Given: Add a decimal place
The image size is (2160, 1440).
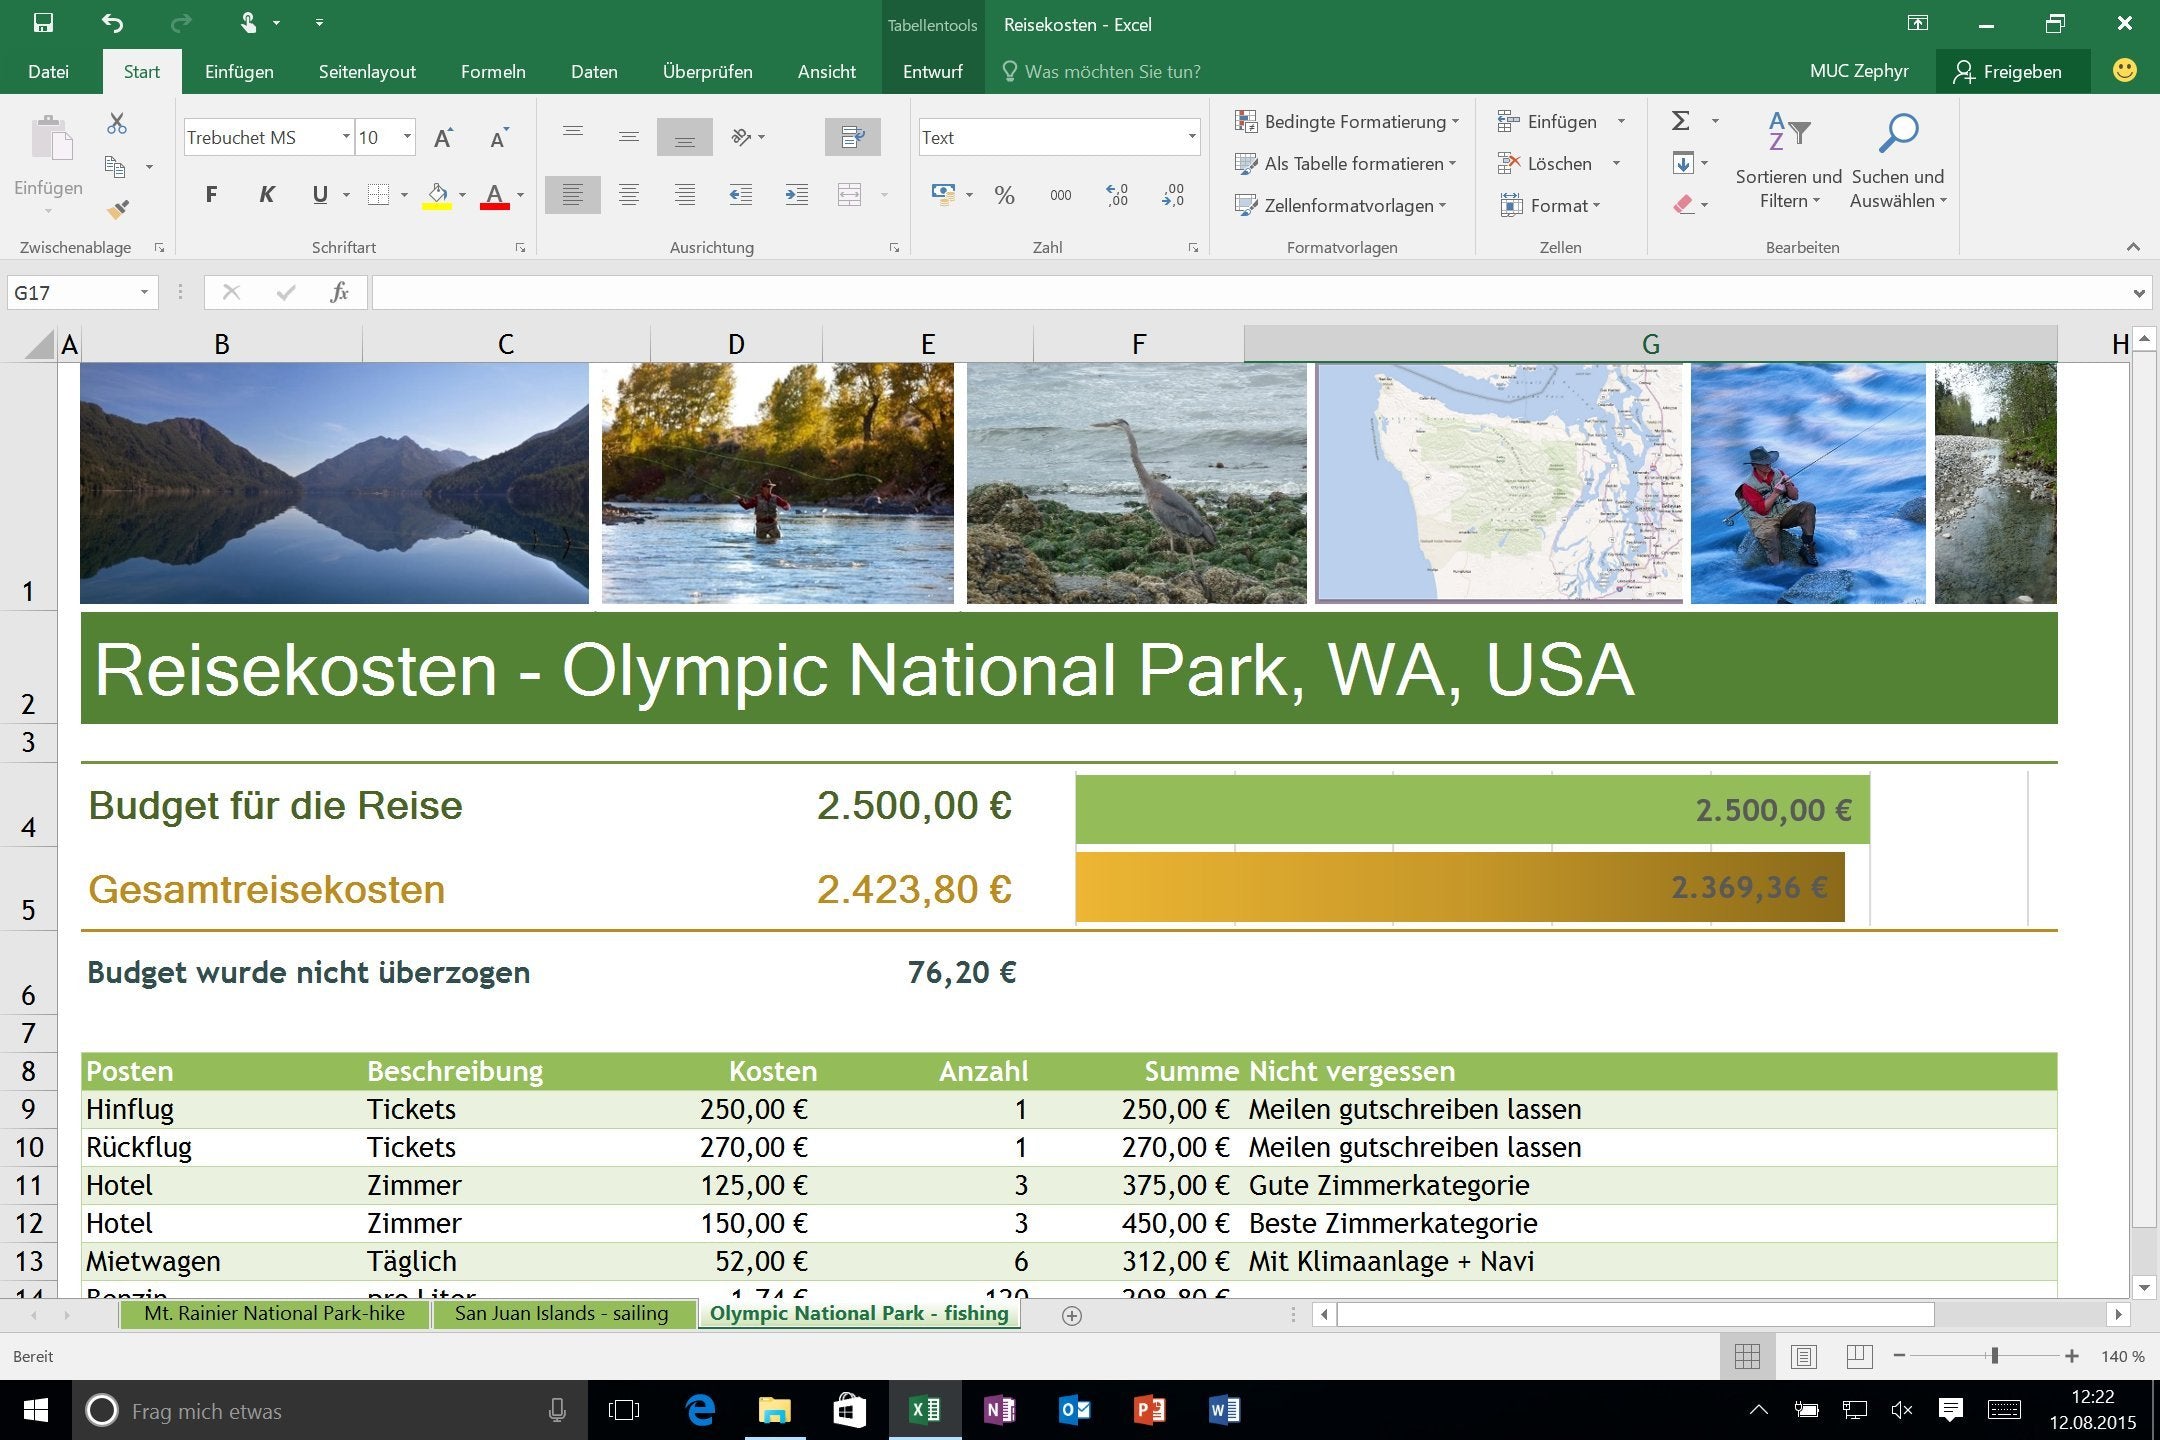Looking at the screenshot, I should 1117,195.
